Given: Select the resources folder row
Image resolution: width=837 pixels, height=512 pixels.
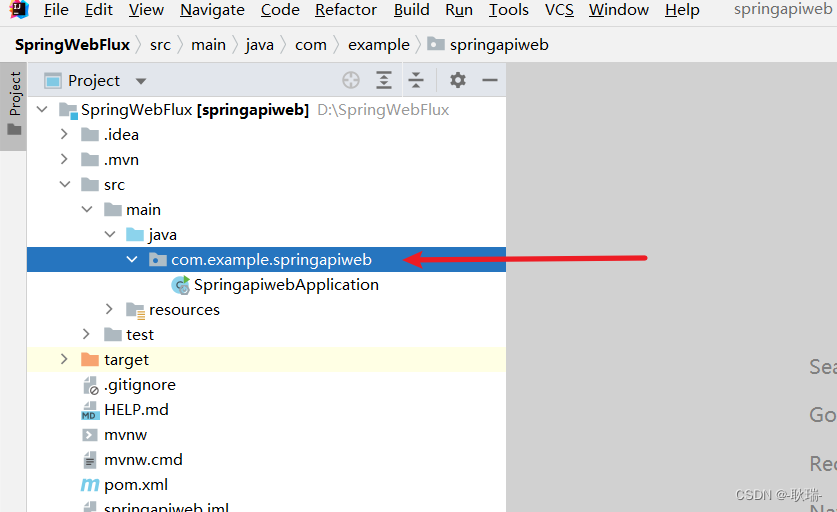Looking at the screenshot, I should point(266,310).
